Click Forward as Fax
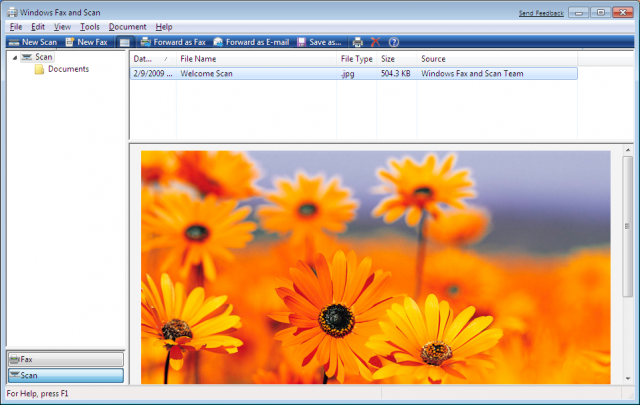Screen dimensions: 640x405 (173, 42)
